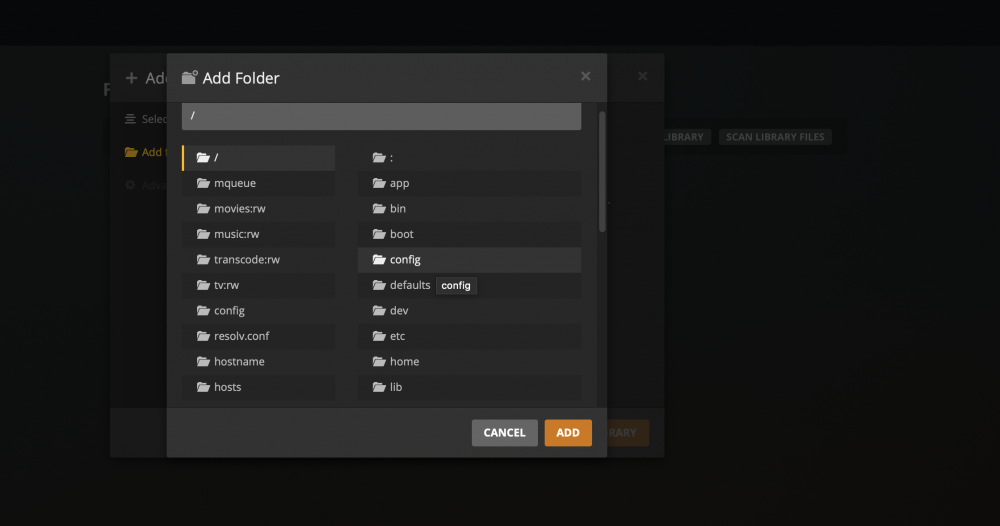Click the folder icon beside hosts

(x=203, y=387)
